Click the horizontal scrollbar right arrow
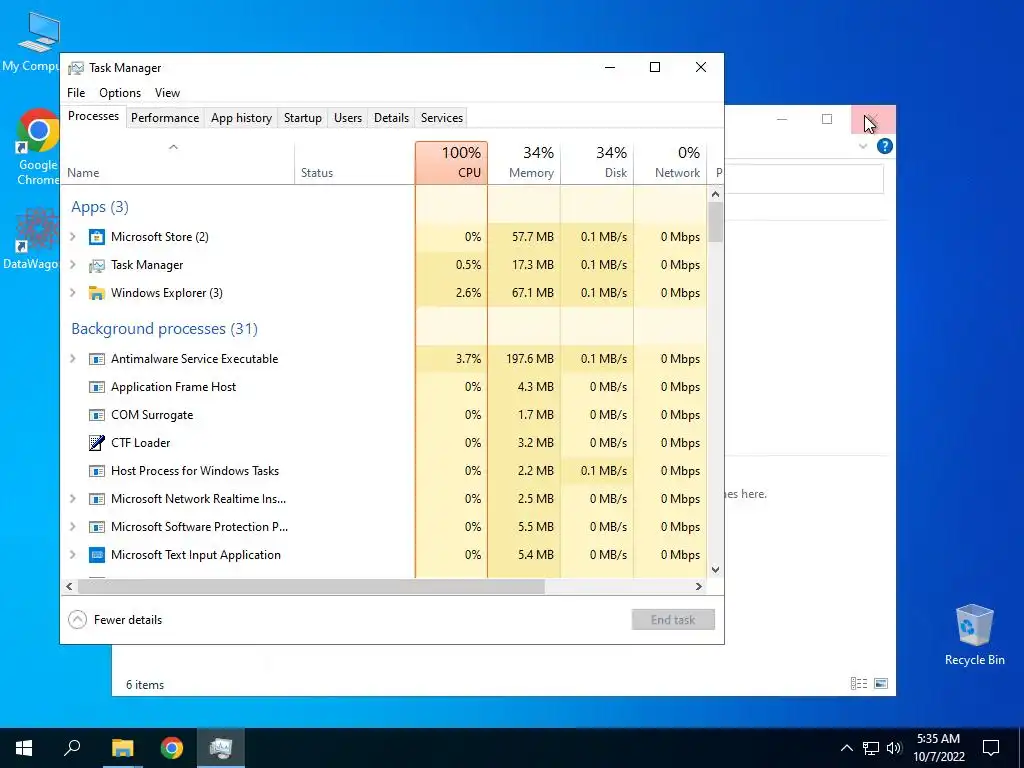Image resolution: width=1024 pixels, height=768 pixels. pos(699,586)
